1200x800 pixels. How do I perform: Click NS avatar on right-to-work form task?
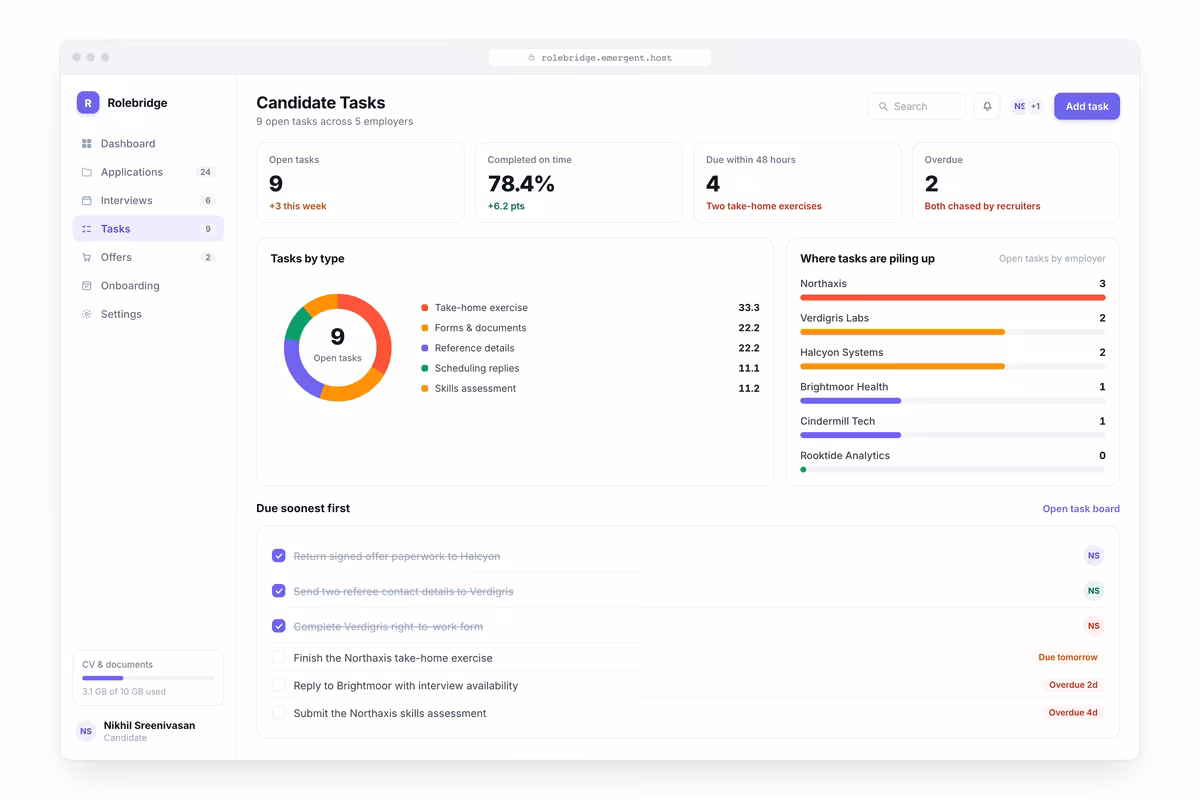[1093, 626]
